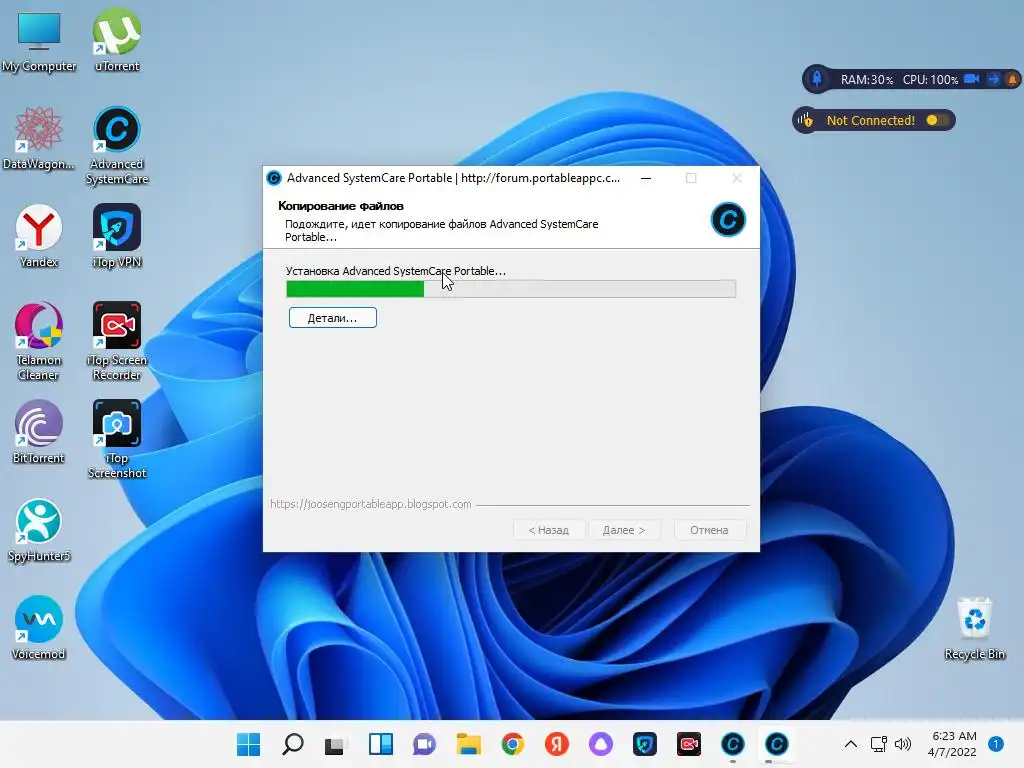The image size is (1024, 768).
Task: Open the volume speaker tray icon
Action: [x=903, y=744]
